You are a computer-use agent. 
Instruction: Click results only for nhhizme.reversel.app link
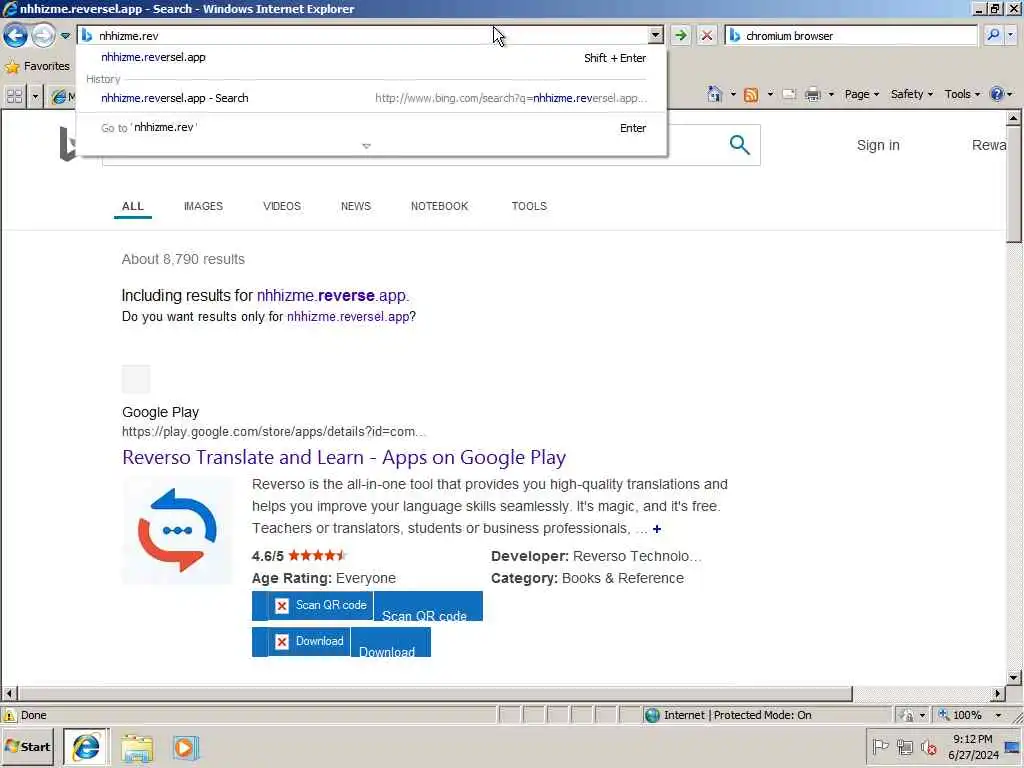pos(348,317)
